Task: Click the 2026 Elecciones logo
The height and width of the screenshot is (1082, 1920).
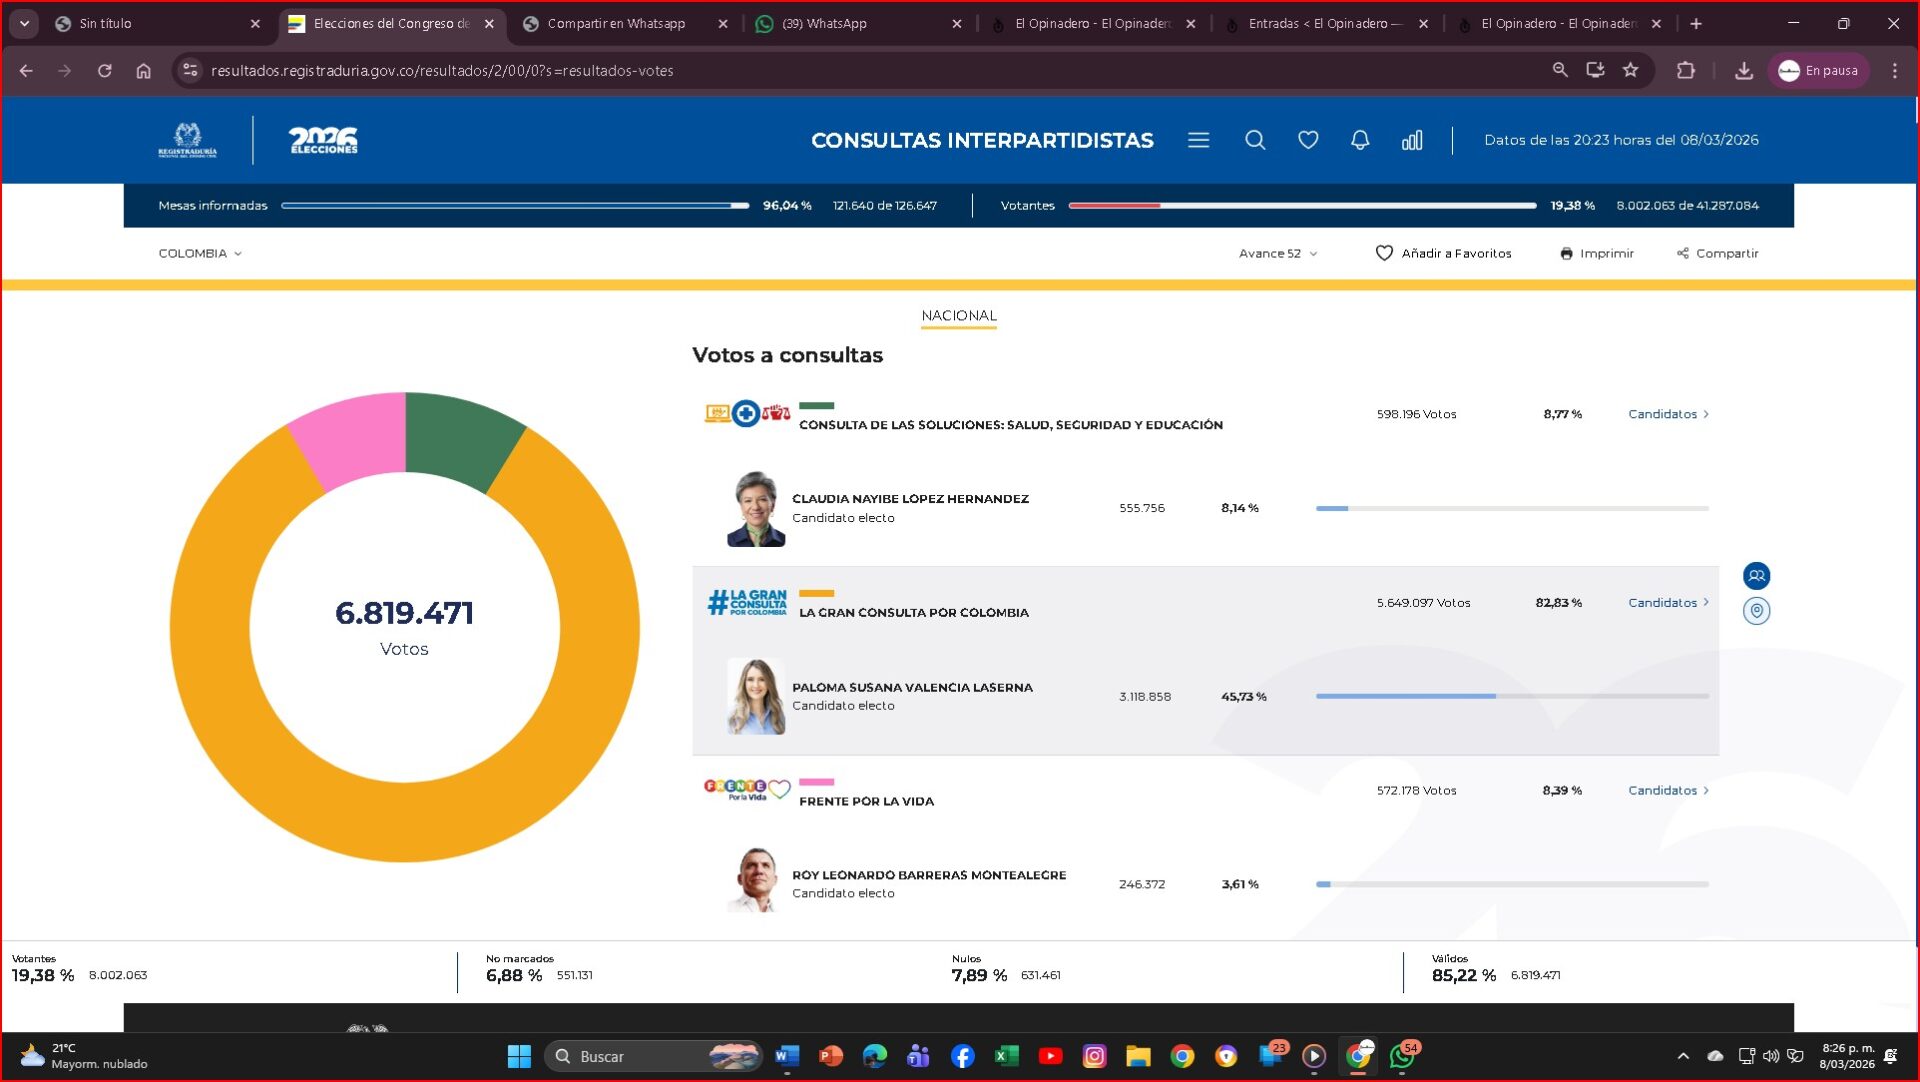Action: pyautogui.click(x=323, y=141)
